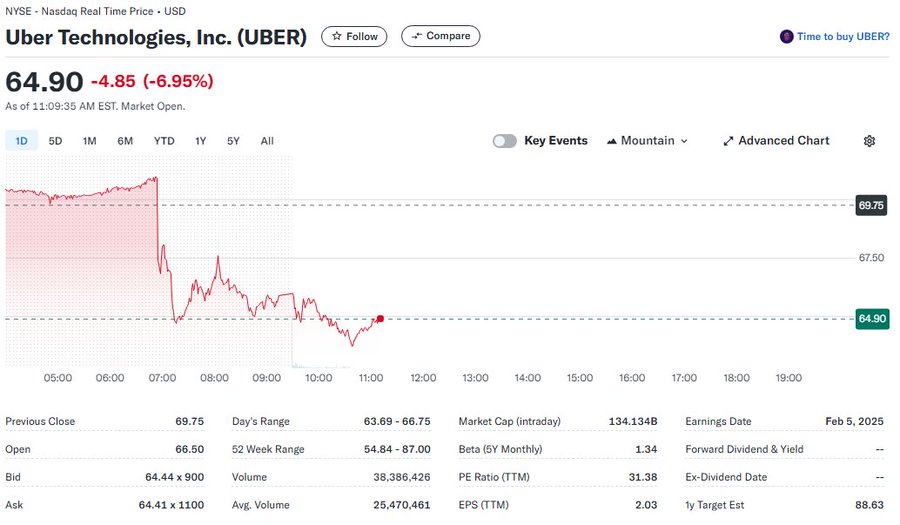Viewport: 900px width, 525px height.
Task: Choose the 1Y range tab
Action: point(200,141)
